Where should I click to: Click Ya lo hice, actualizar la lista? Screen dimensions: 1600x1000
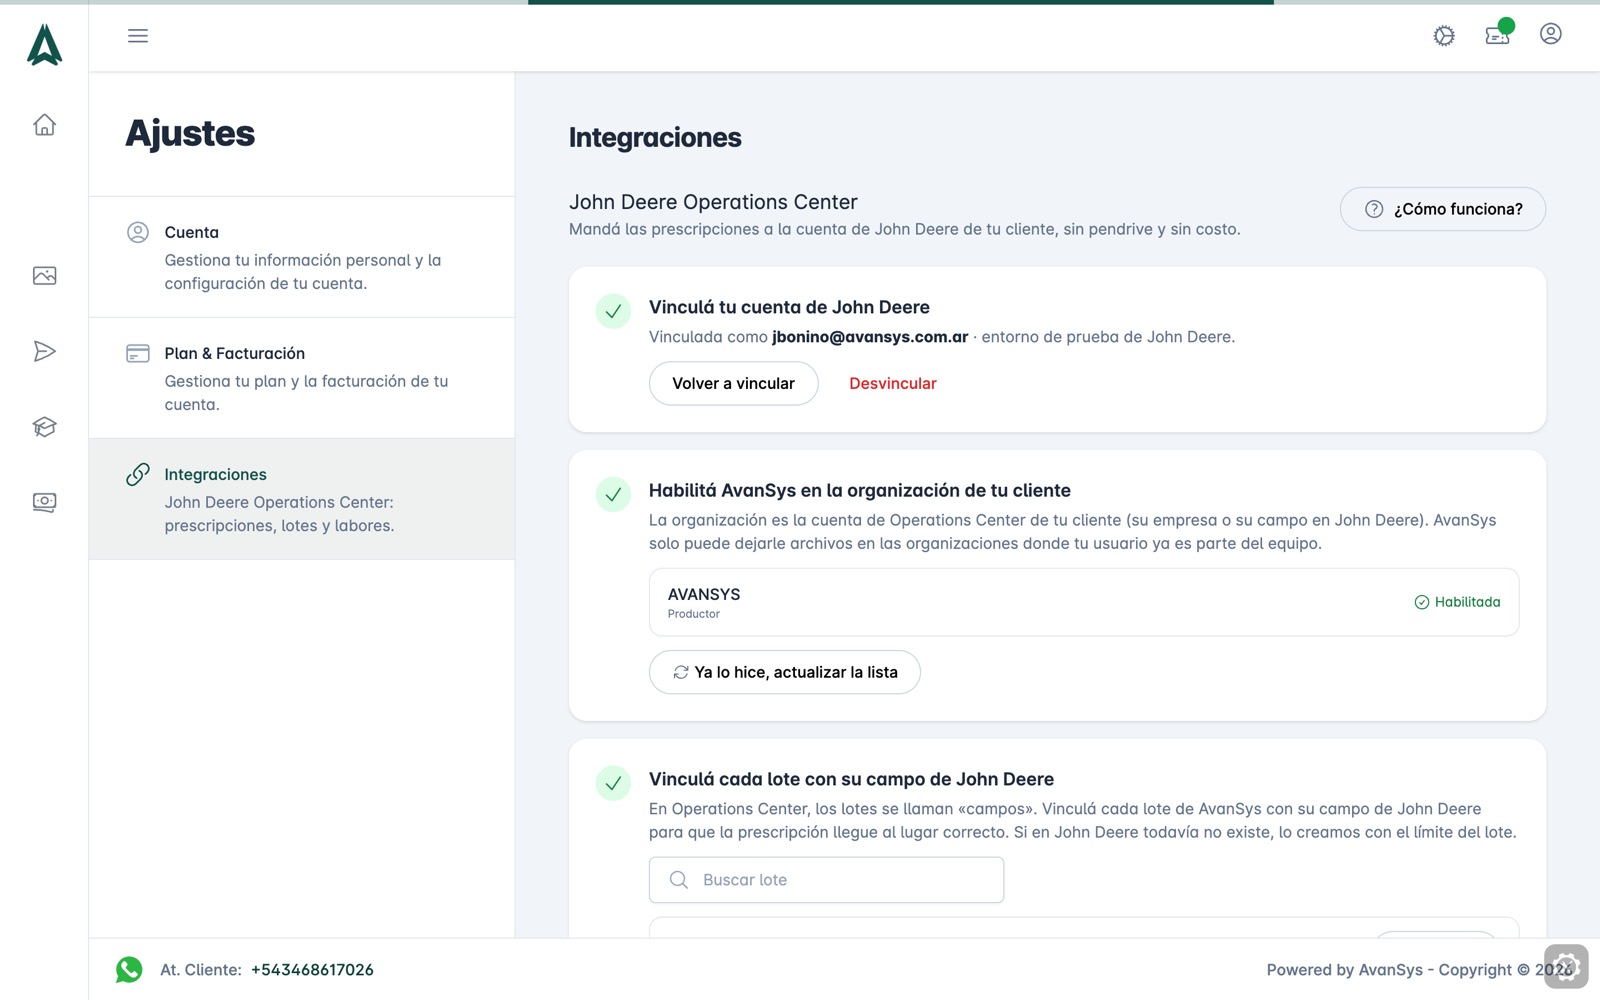(785, 672)
